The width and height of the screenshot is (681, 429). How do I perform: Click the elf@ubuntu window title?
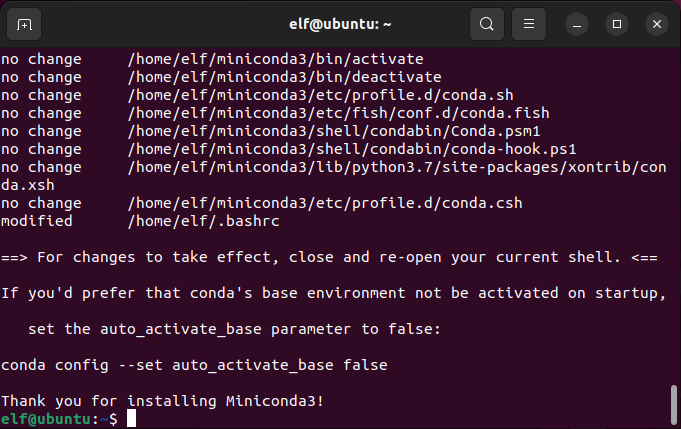click(340, 24)
